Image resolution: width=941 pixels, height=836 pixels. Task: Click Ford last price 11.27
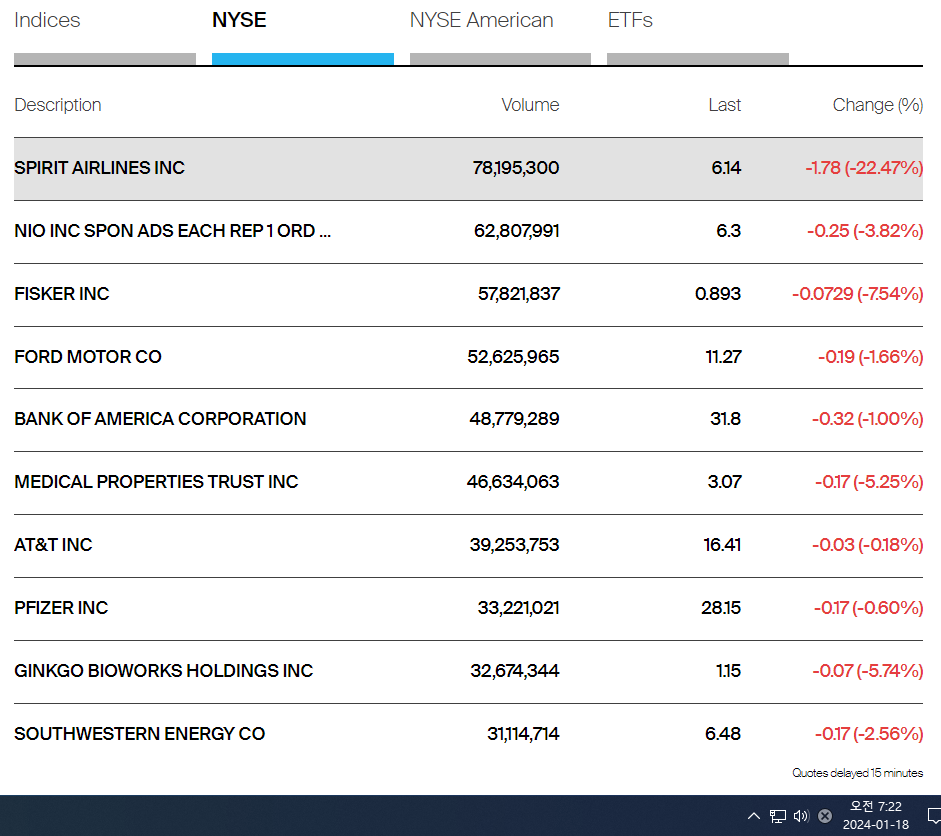click(x=723, y=357)
